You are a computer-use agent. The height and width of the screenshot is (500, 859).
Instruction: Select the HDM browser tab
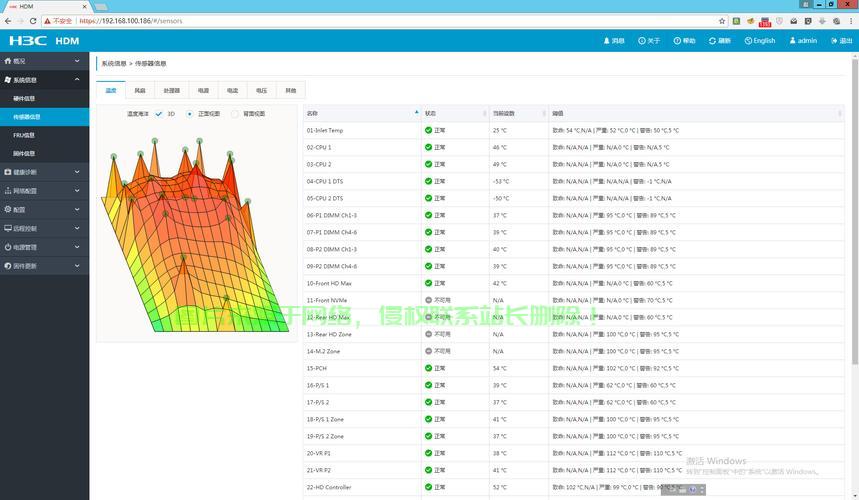click(x=47, y=7)
